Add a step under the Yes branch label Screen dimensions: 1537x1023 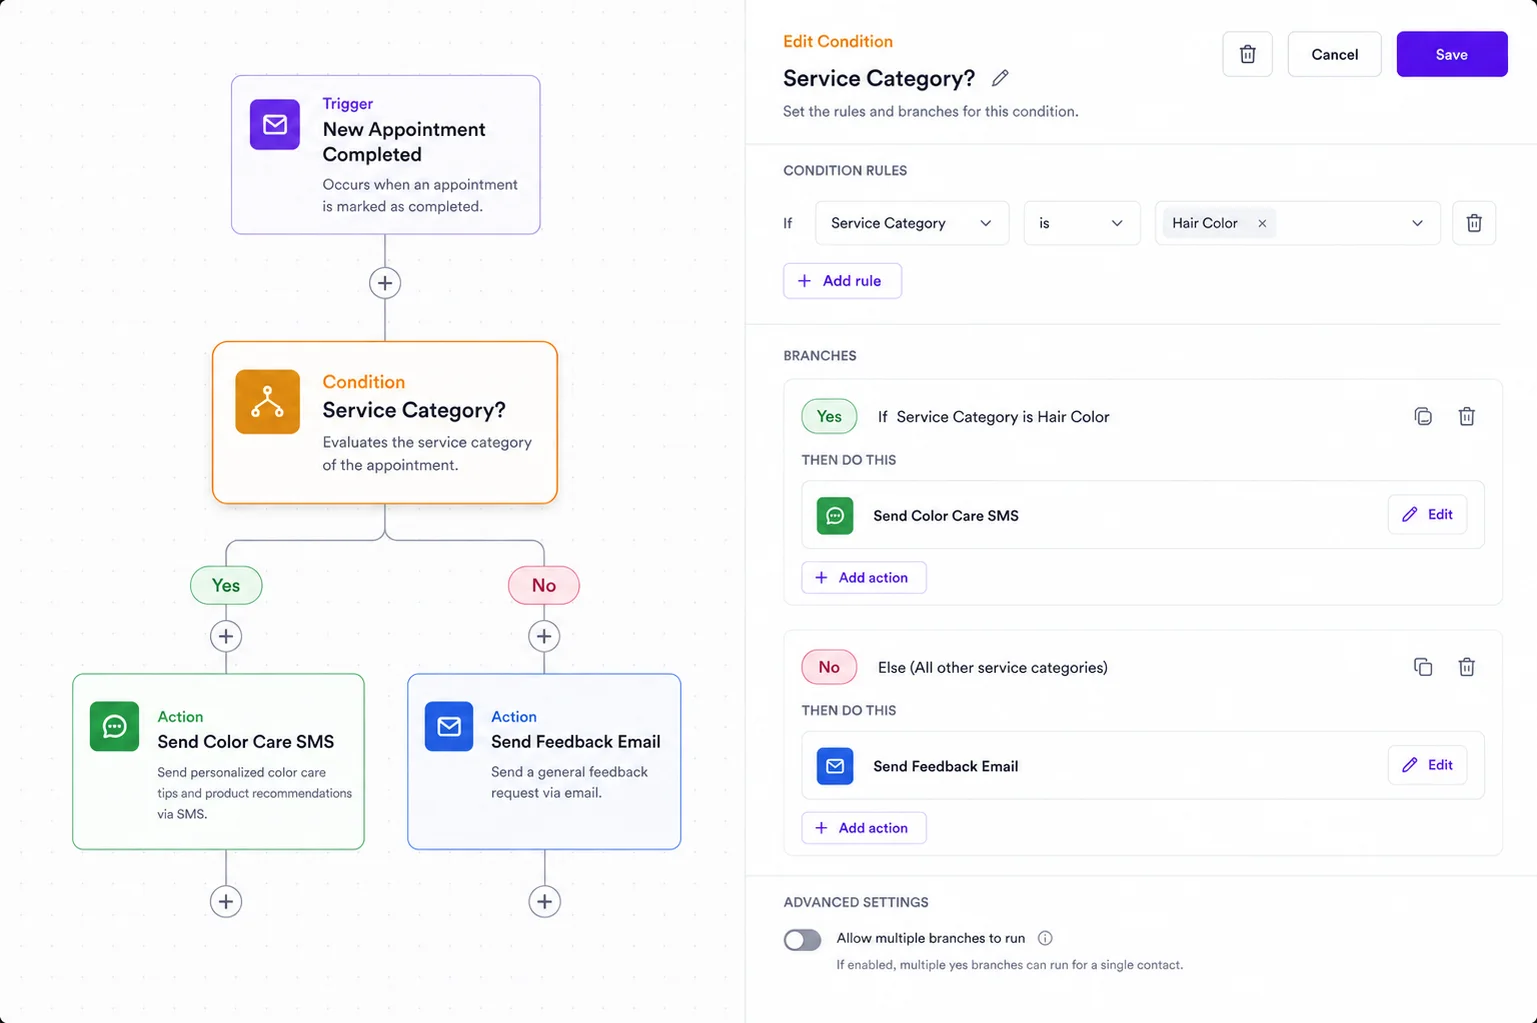(x=226, y=636)
